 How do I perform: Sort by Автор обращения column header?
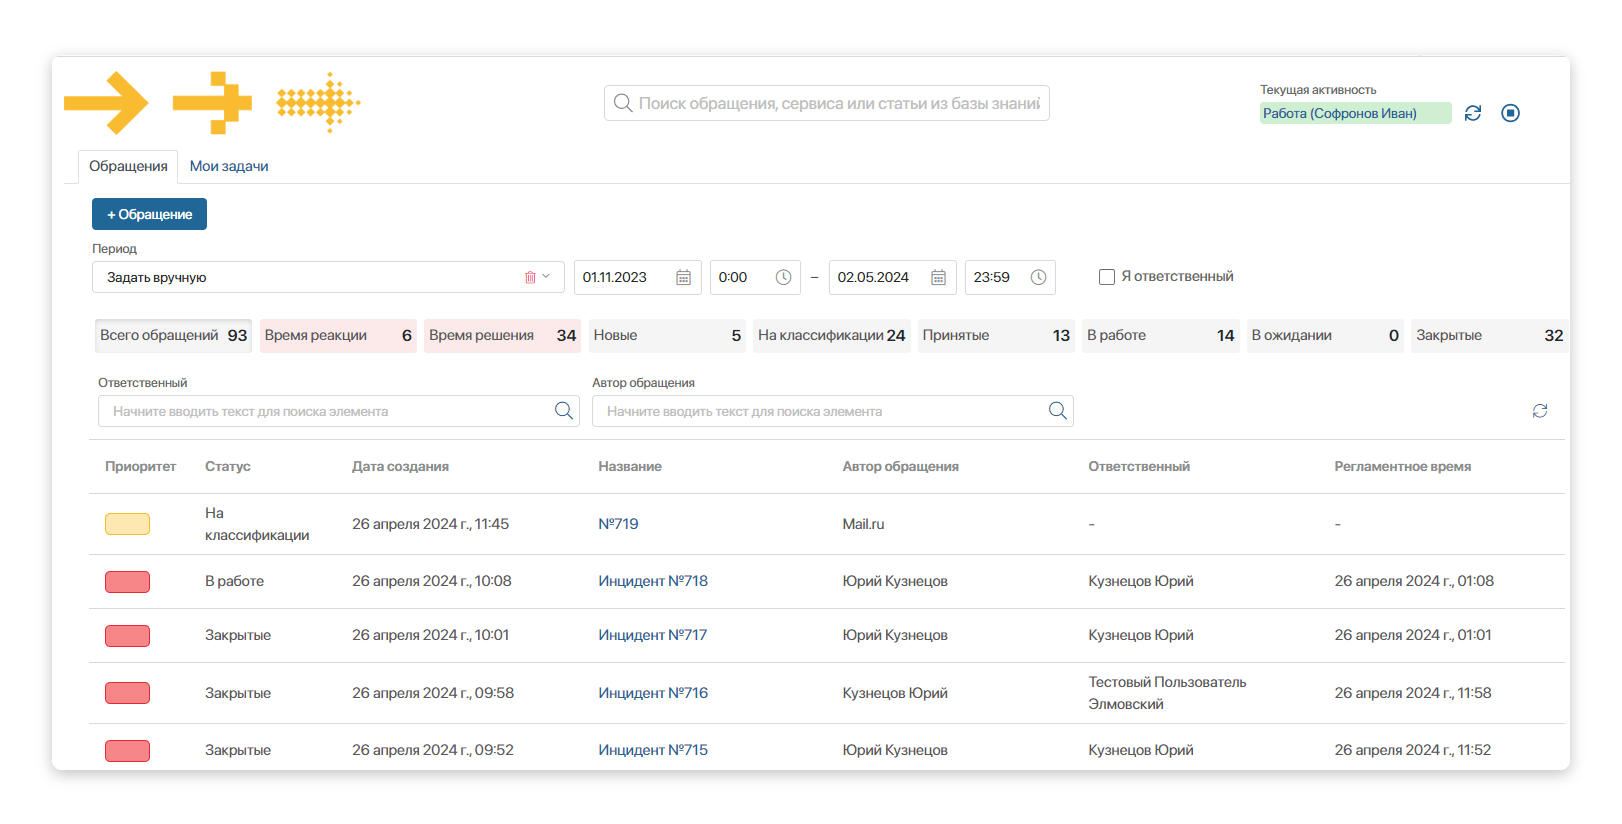tap(900, 466)
